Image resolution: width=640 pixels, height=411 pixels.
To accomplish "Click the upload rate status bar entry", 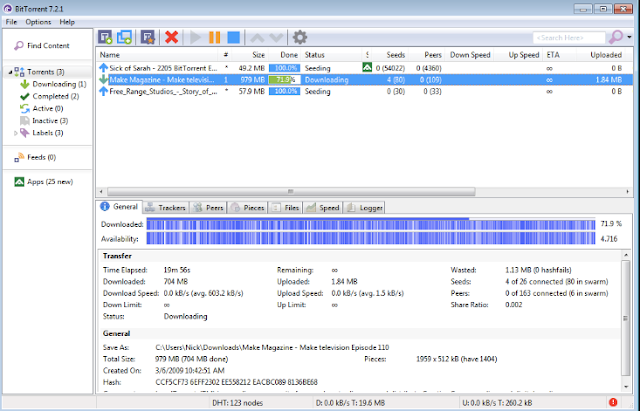I will coord(497,403).
